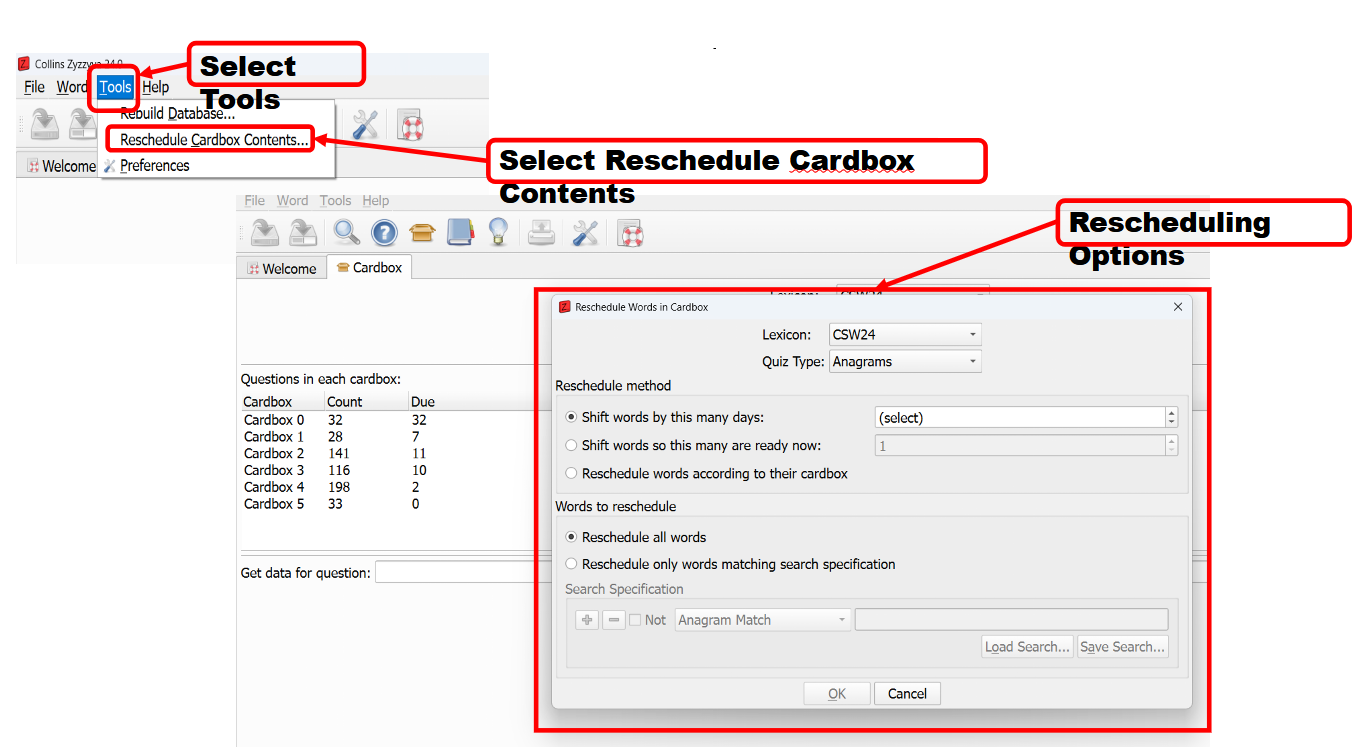This screenshot has height=754, width=1363.
Task: Switch to the Welcome tab beside Cardbox
Action: point(282,268)
